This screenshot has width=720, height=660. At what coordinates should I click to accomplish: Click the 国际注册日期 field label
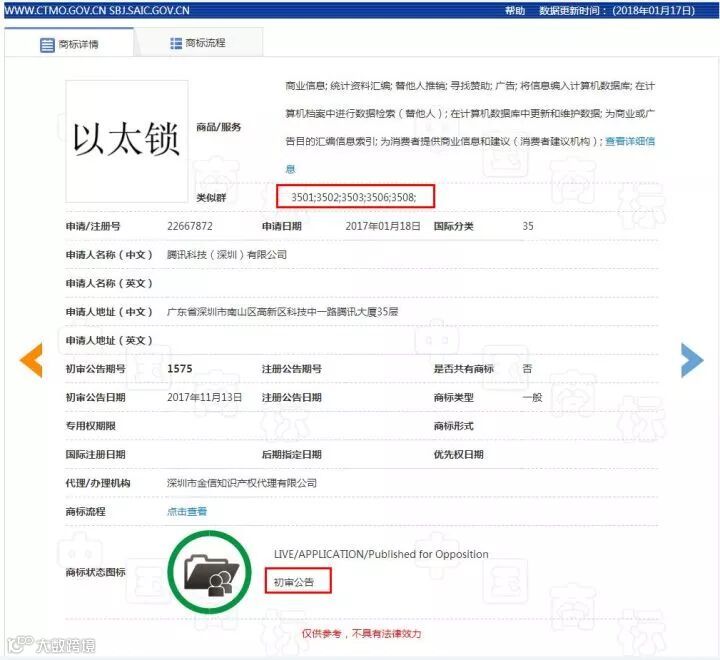pos(96,454)
